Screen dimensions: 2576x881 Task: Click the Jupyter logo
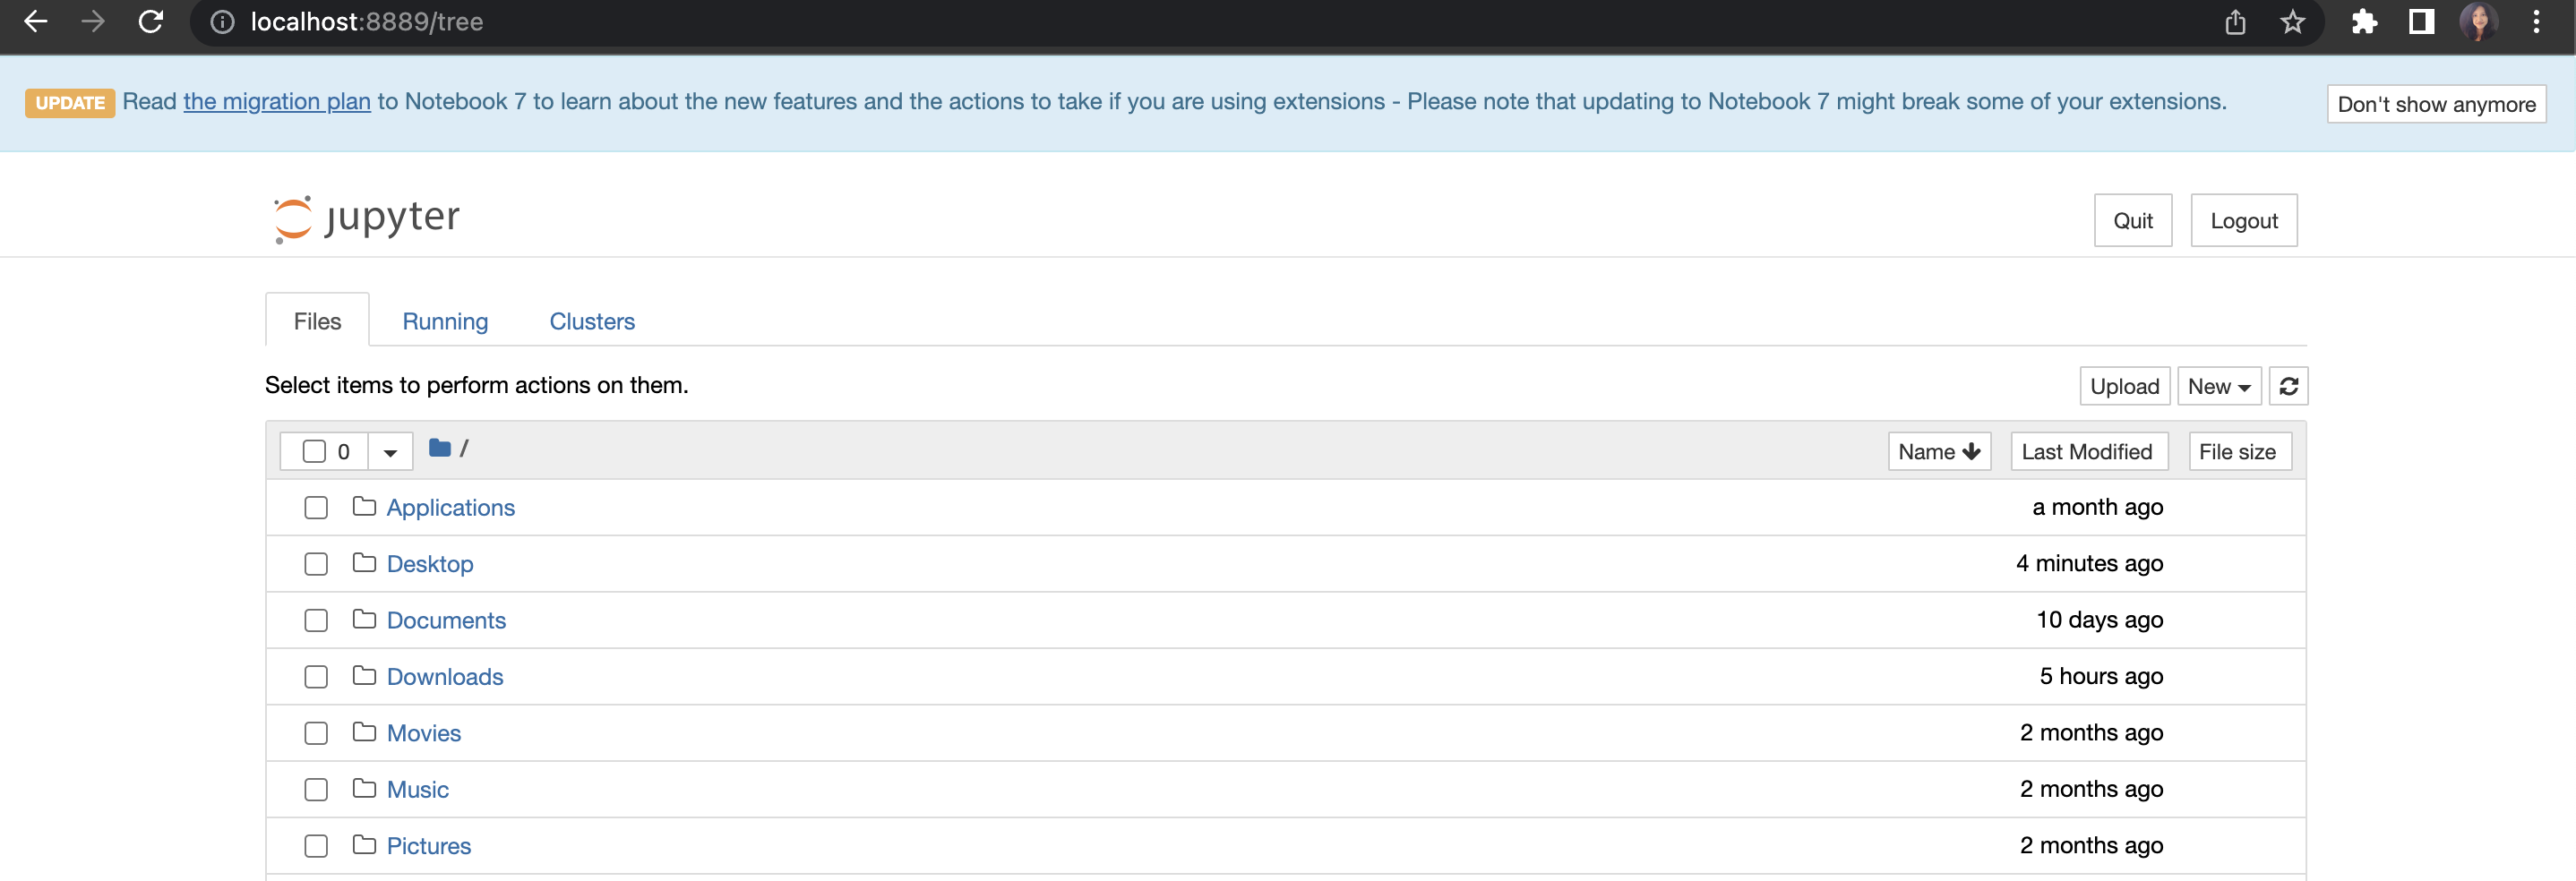[x=367, y=218]
